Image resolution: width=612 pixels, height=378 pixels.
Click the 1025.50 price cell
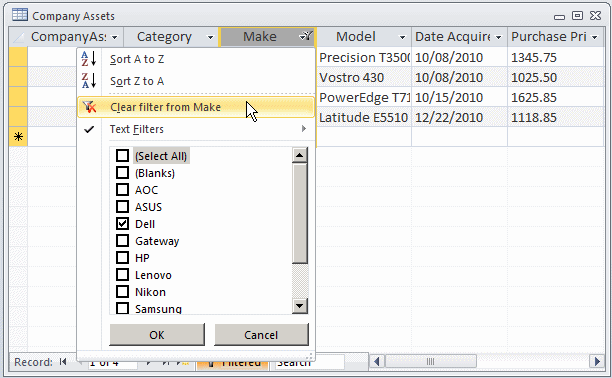click(x=556, y=77)
